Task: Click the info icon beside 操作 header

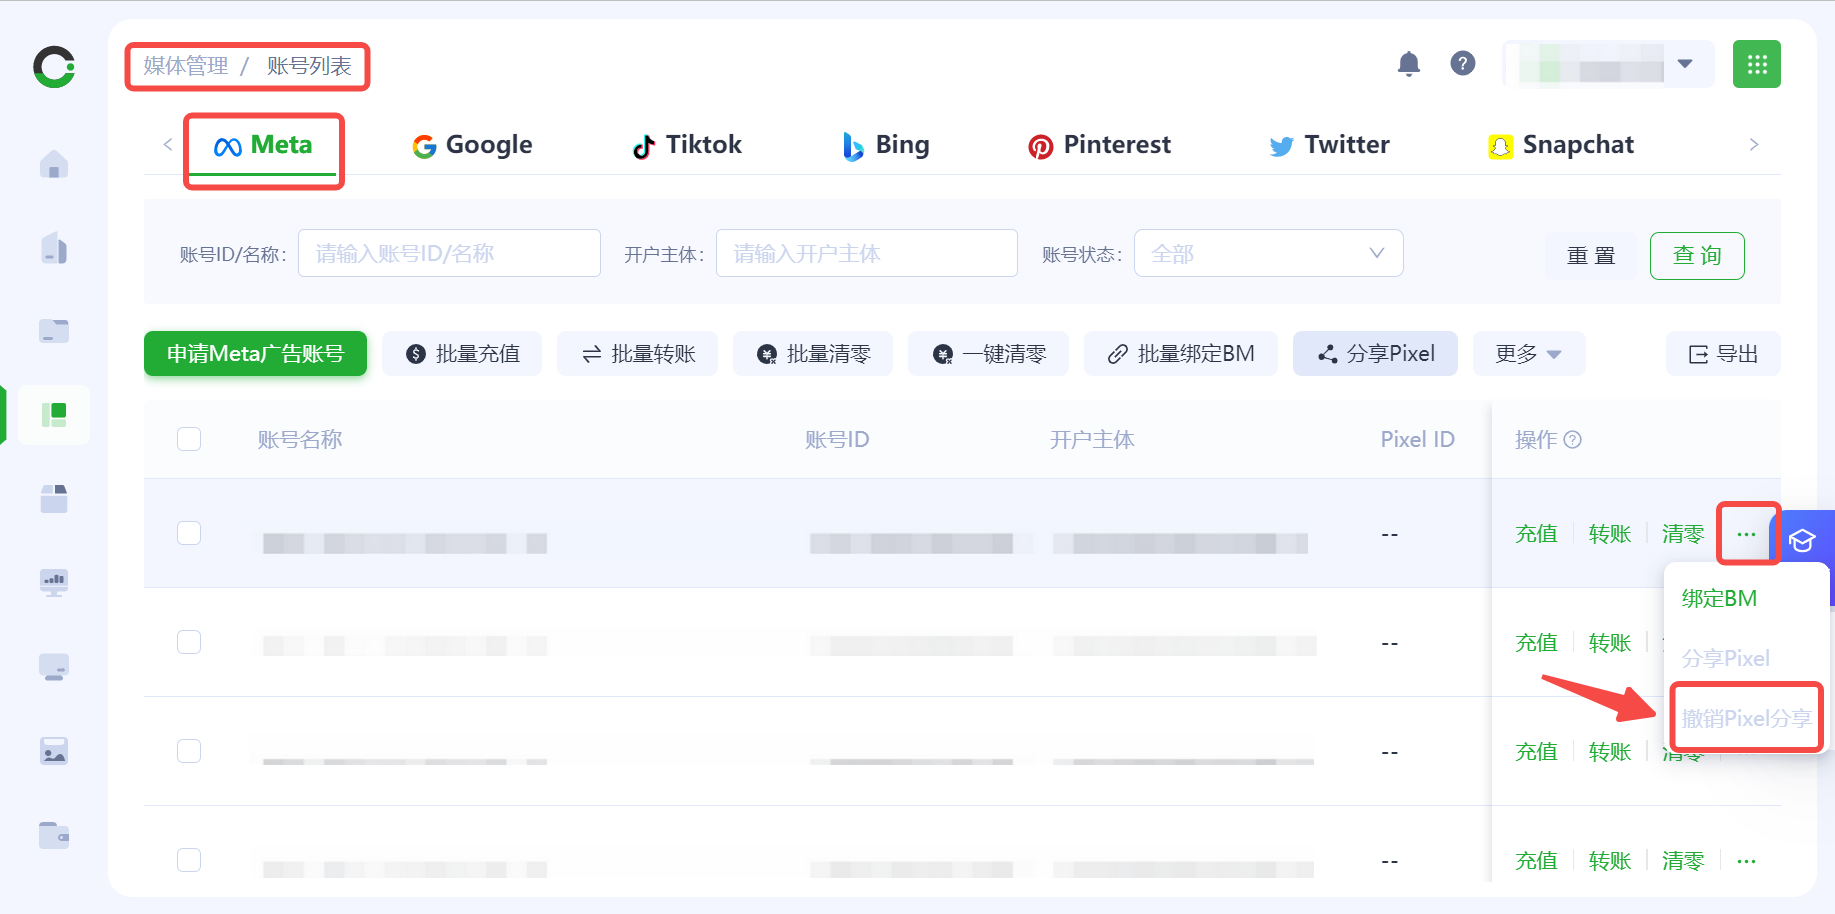Action: (x=1572, y=440)
